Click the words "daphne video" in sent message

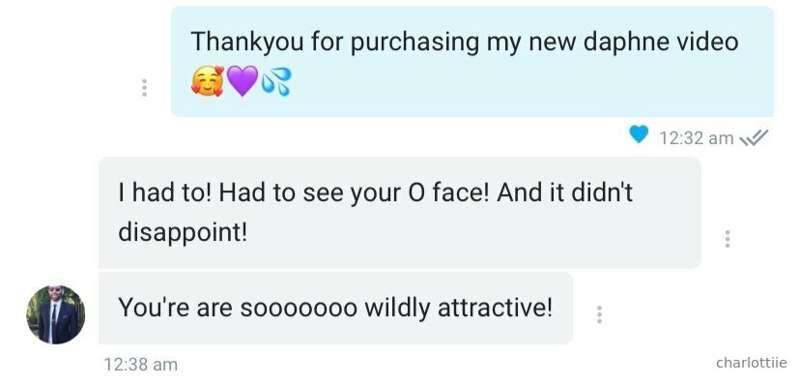tap(661, 41)
